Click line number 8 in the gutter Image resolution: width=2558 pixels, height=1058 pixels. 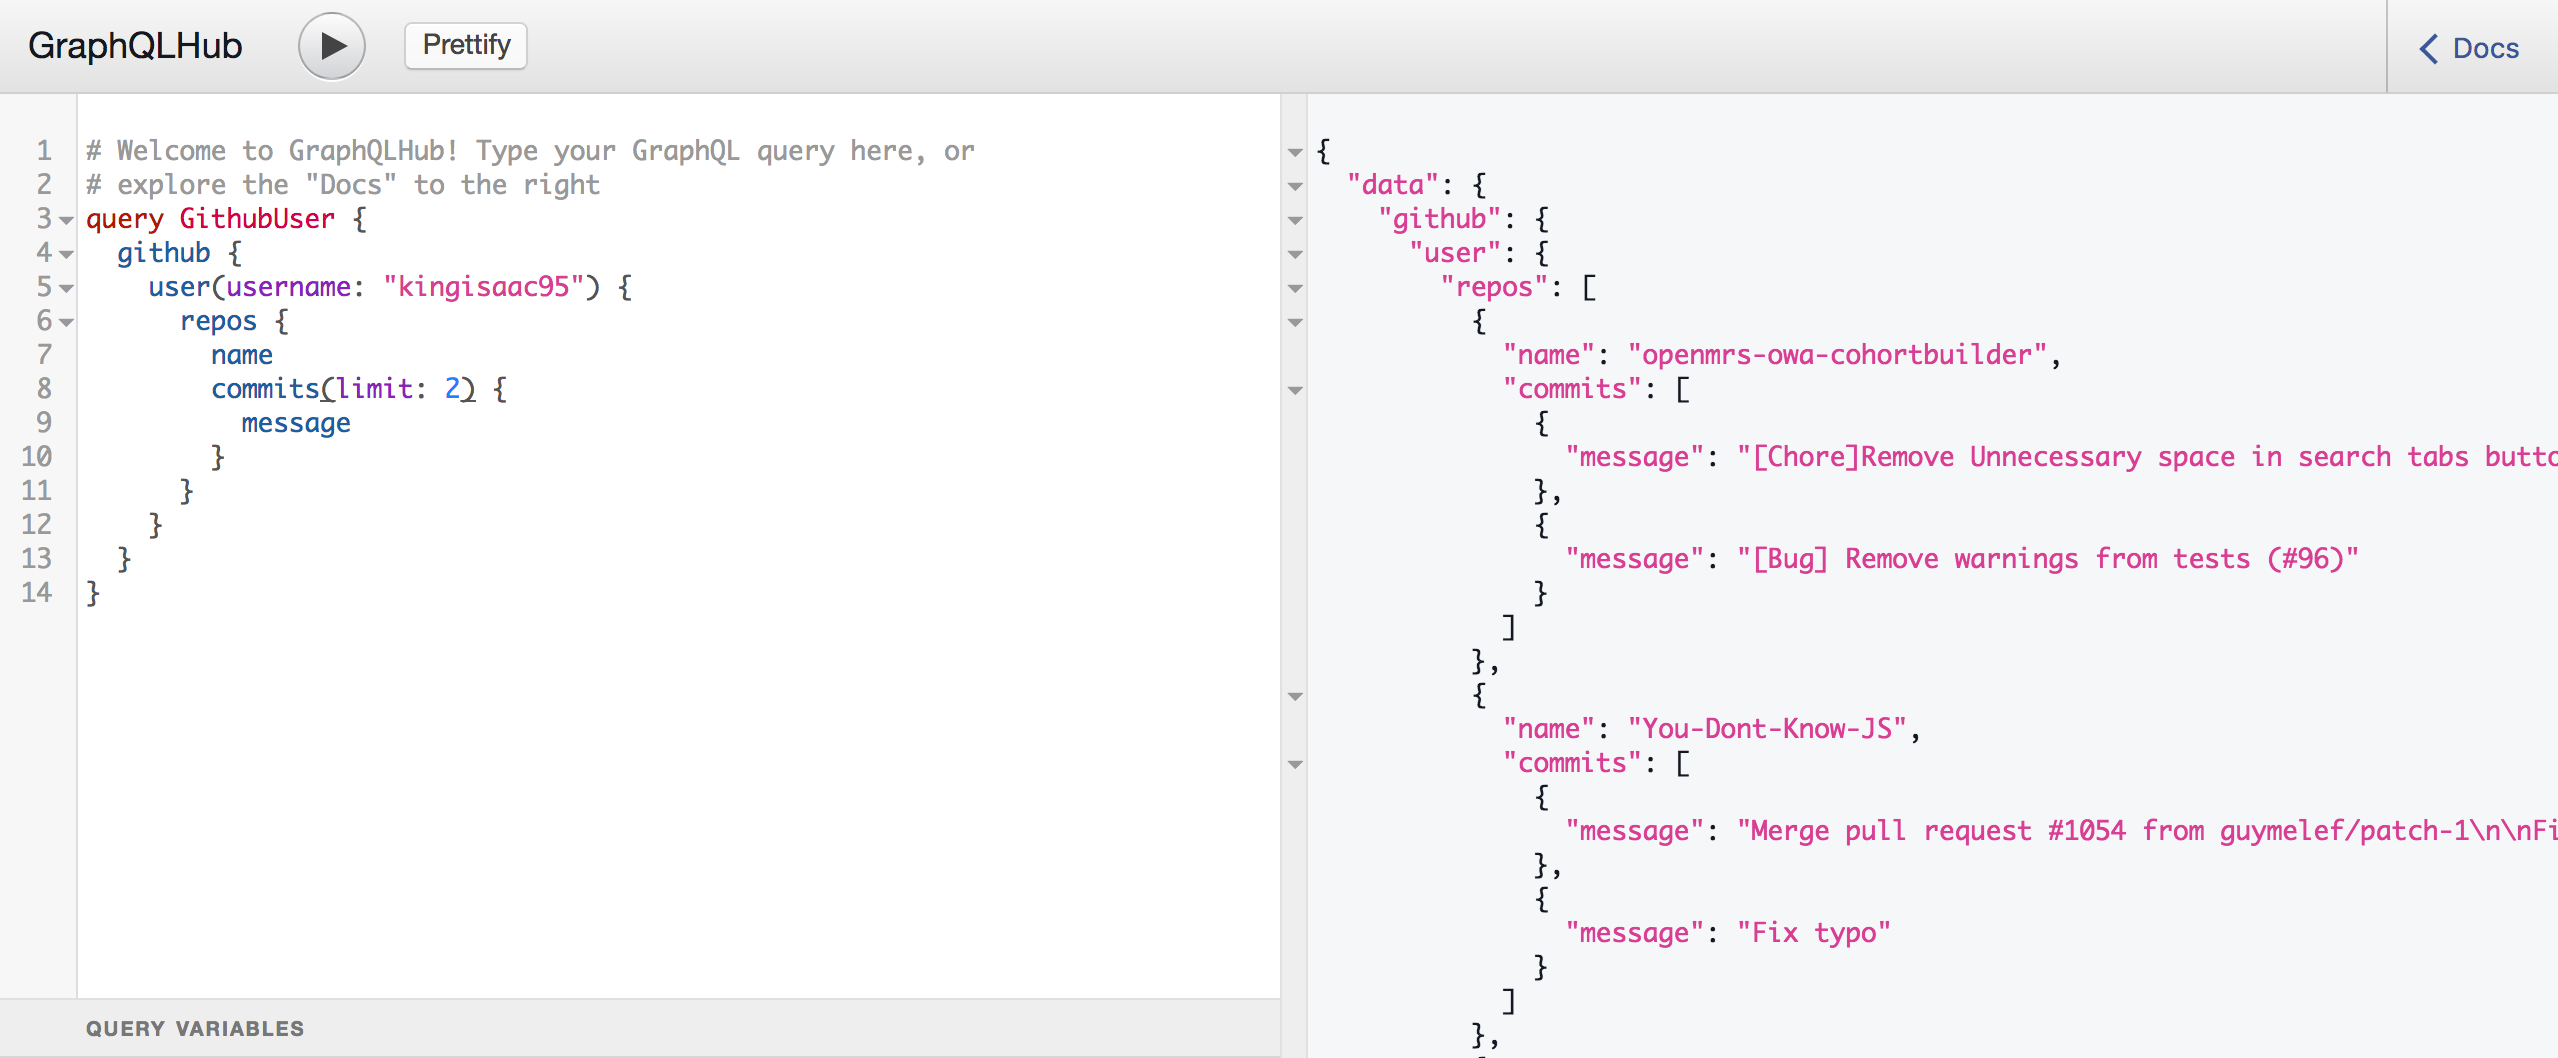[x=44, y=389]
